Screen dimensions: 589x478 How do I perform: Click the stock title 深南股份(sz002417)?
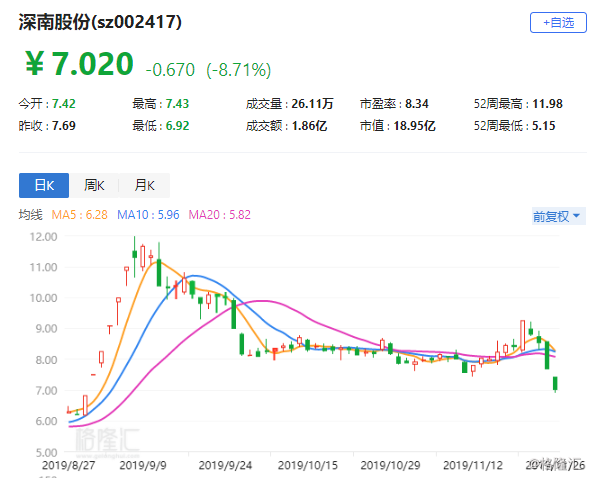[x=100, y=22]
